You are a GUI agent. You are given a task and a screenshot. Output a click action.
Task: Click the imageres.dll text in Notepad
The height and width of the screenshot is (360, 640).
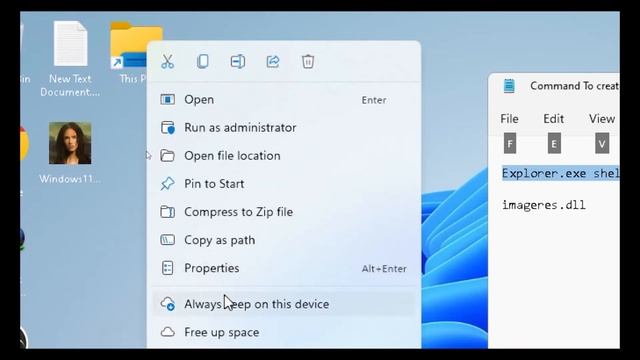tap(544, 205)
